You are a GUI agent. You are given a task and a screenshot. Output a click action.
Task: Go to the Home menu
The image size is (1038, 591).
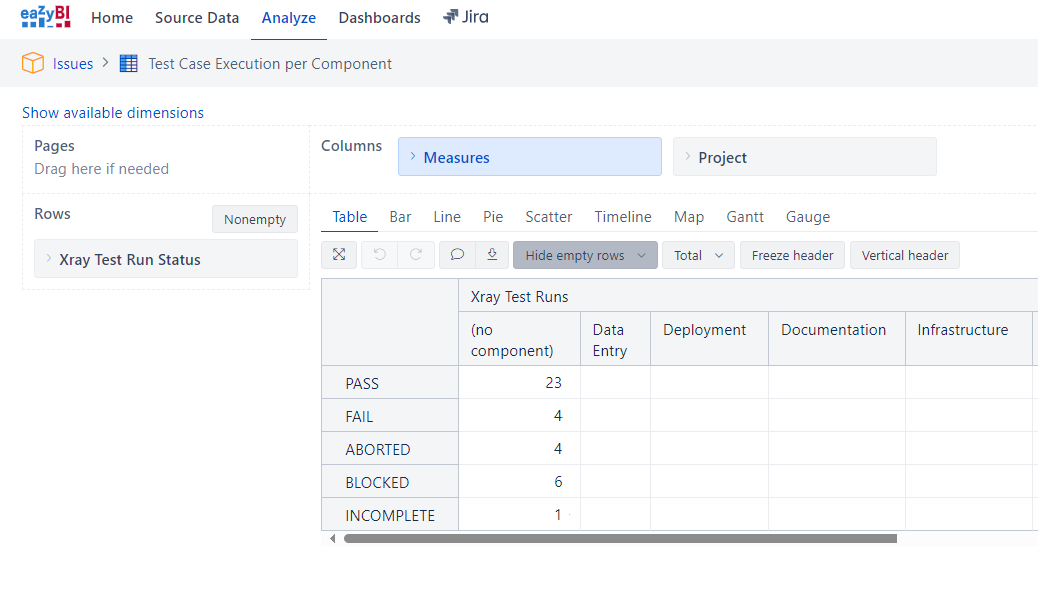tap(112, 18)
